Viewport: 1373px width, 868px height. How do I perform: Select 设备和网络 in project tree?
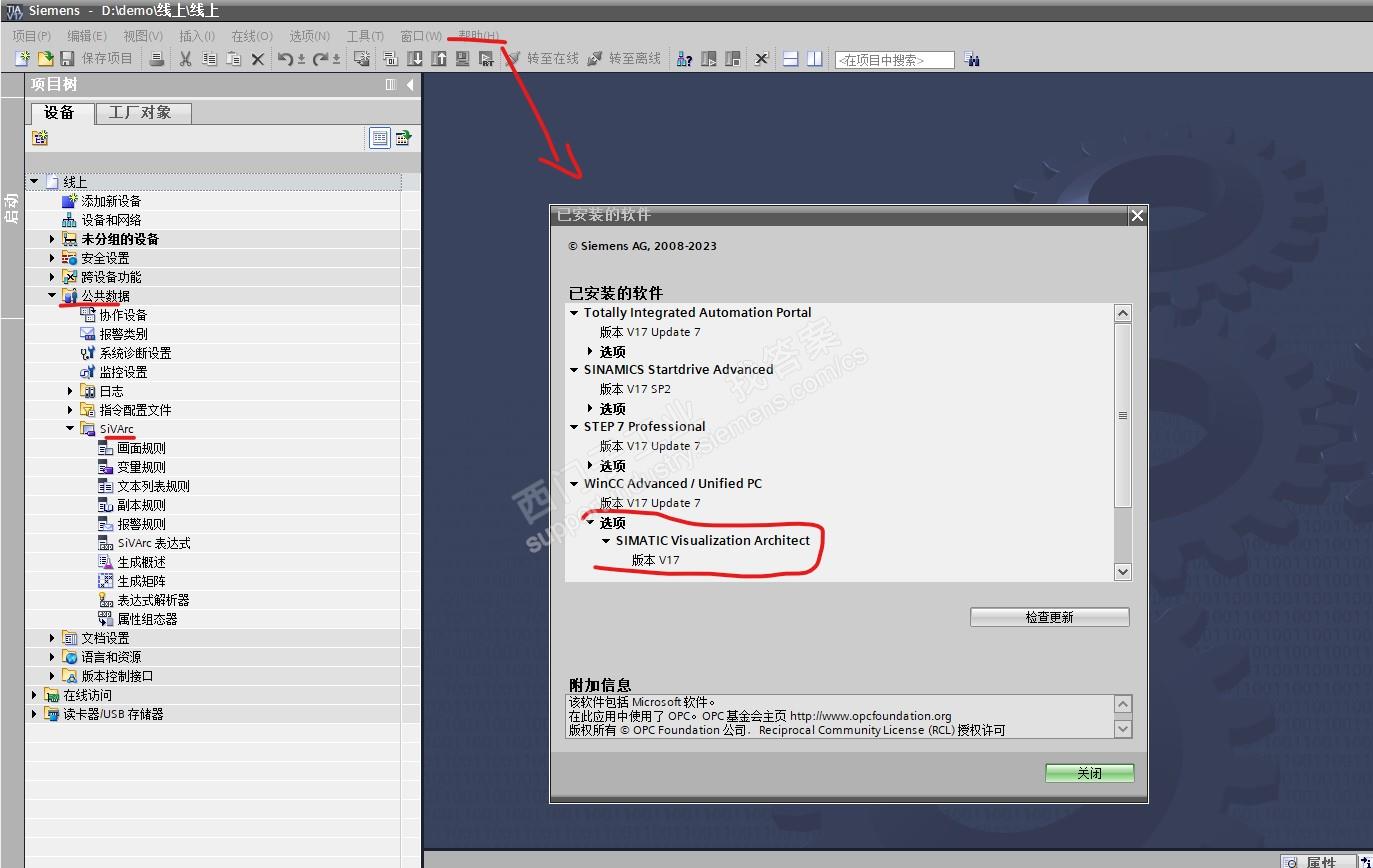point(111,220)
